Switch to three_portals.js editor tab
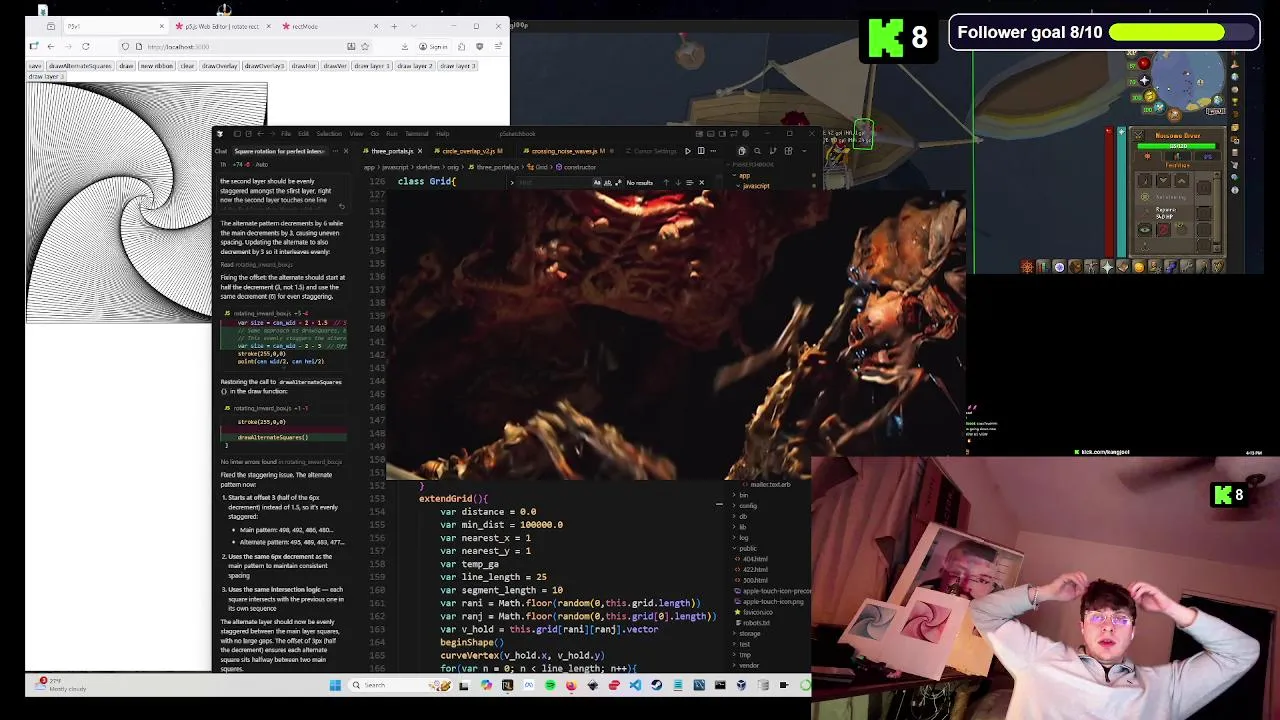 pyautogui.click(x=392, y=151)
